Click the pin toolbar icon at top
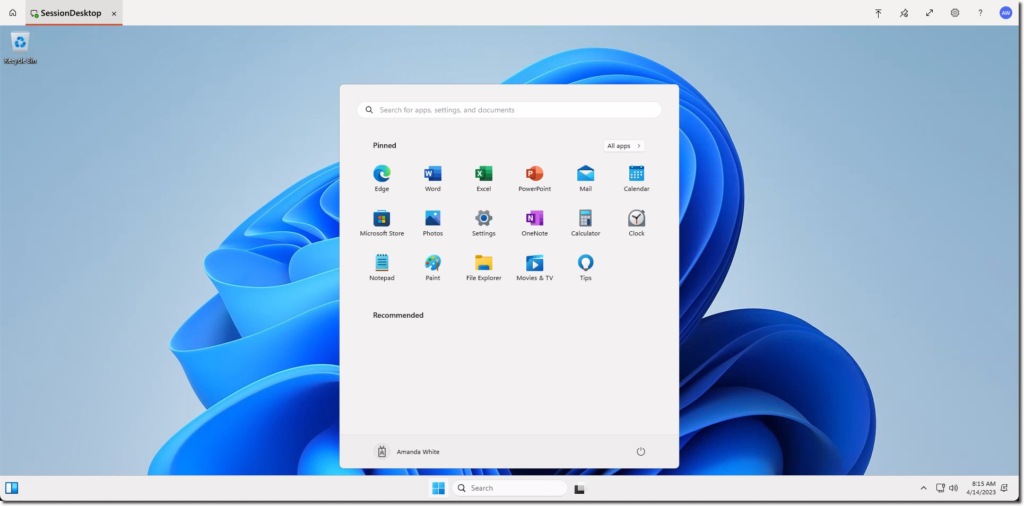1024x506 pixels. [x=904, y=13]
